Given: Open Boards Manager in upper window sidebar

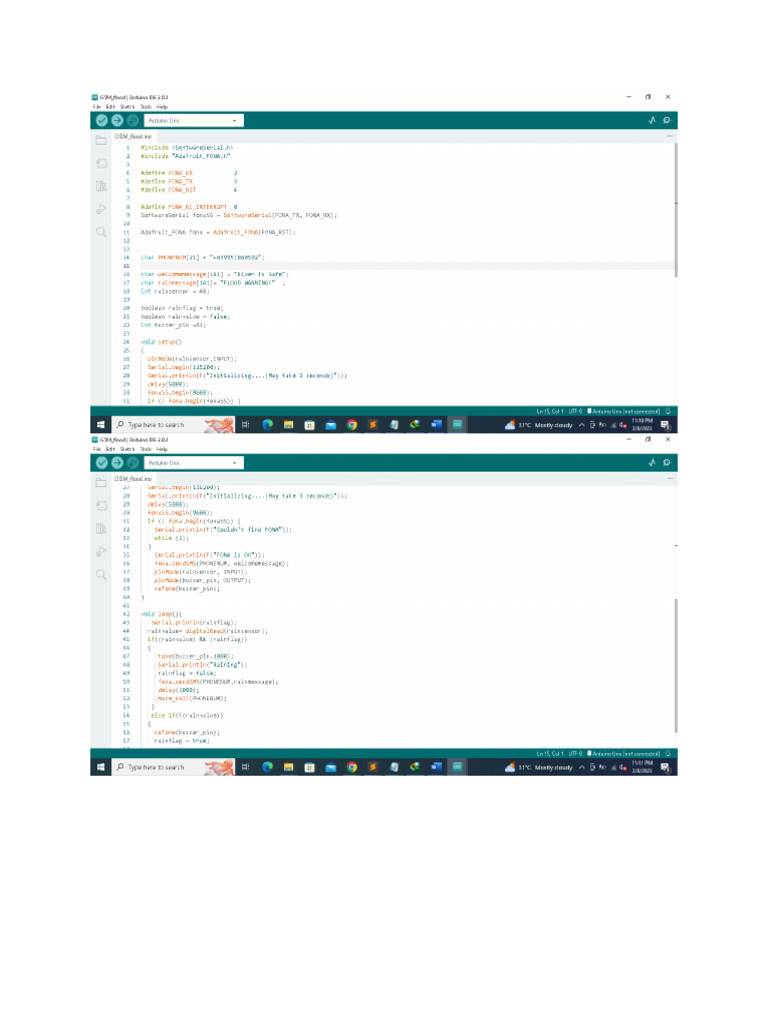Looking at the screenshot, I should (x=101, y=163).
